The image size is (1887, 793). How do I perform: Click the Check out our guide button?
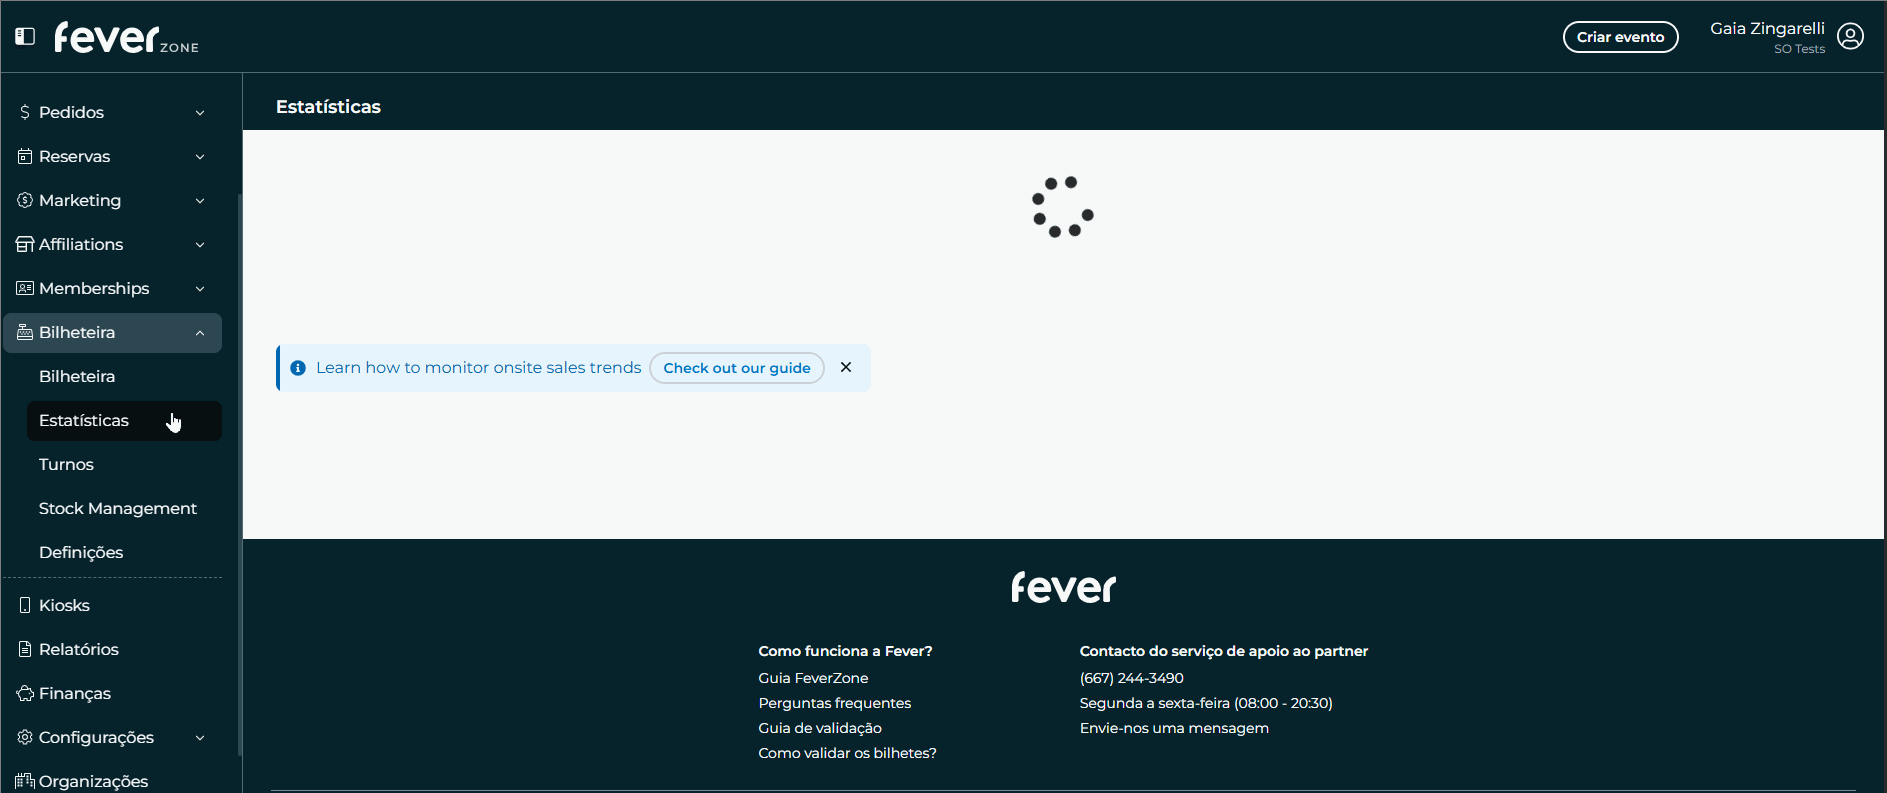pos(737,368)
